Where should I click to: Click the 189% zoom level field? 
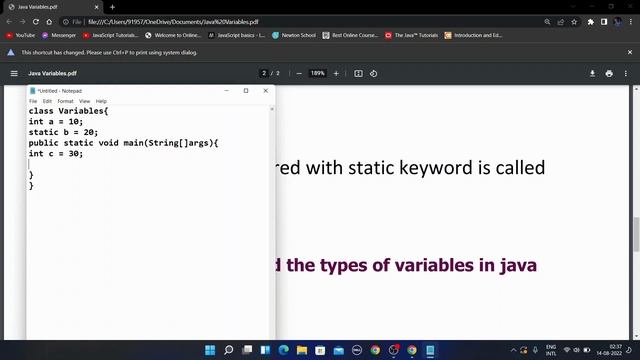pyautogui.click(x=318, y=73)
